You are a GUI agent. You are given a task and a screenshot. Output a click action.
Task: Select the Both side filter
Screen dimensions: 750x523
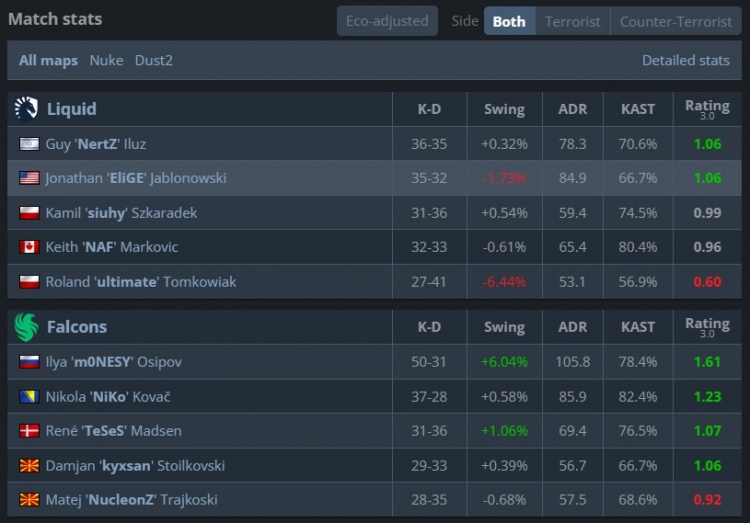pyautogui.click(x=509, y=21)
